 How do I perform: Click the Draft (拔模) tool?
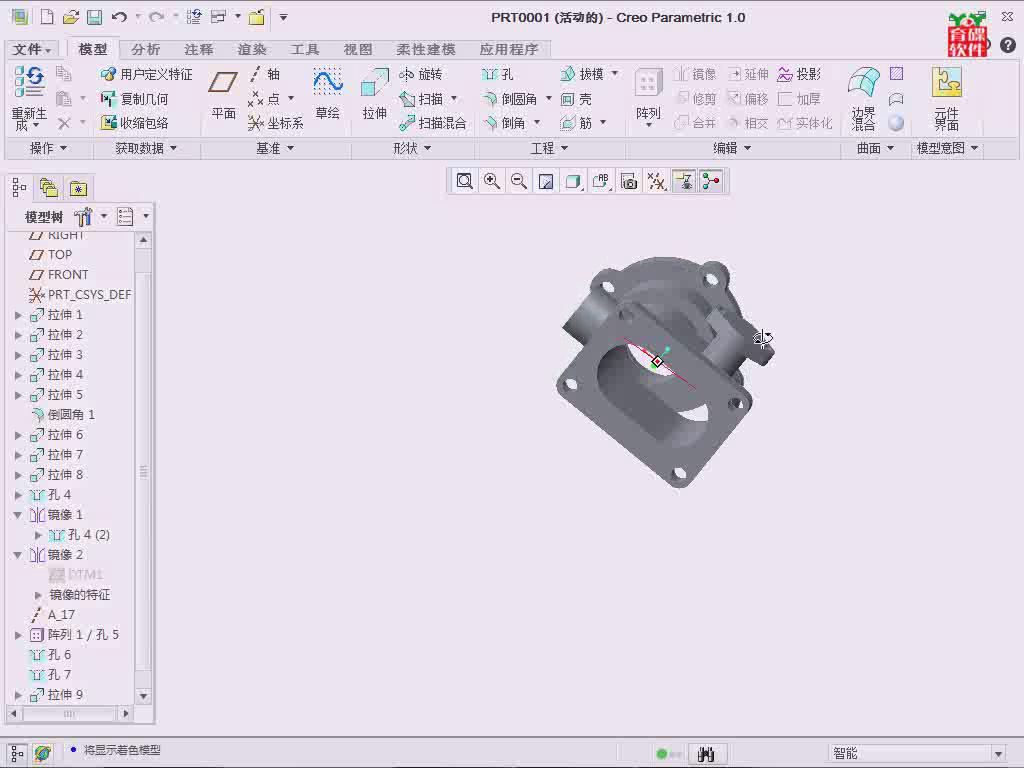pos(583,74)
